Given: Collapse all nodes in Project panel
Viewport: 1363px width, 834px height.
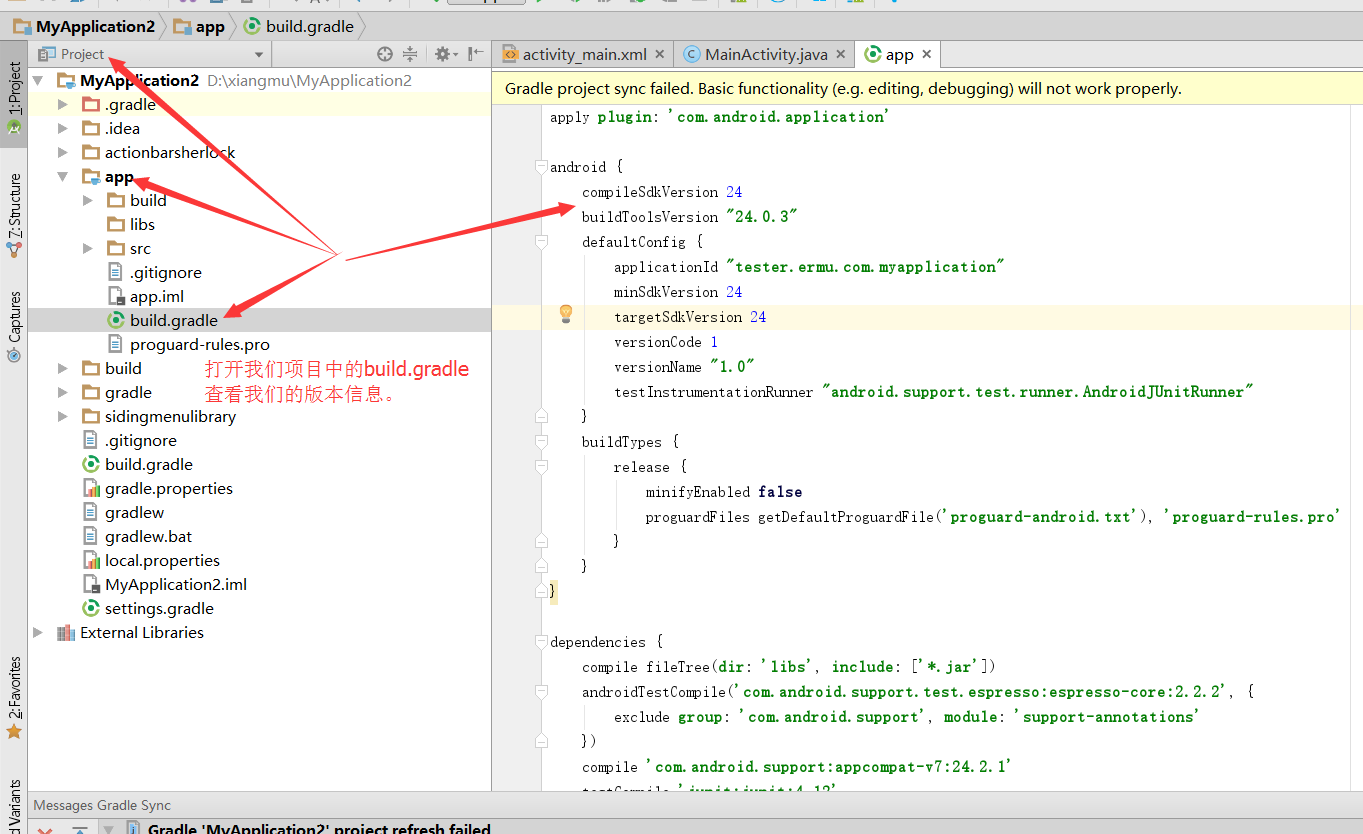Looking at the screenshot, I should pyautogui.click(x=409, y=54).
